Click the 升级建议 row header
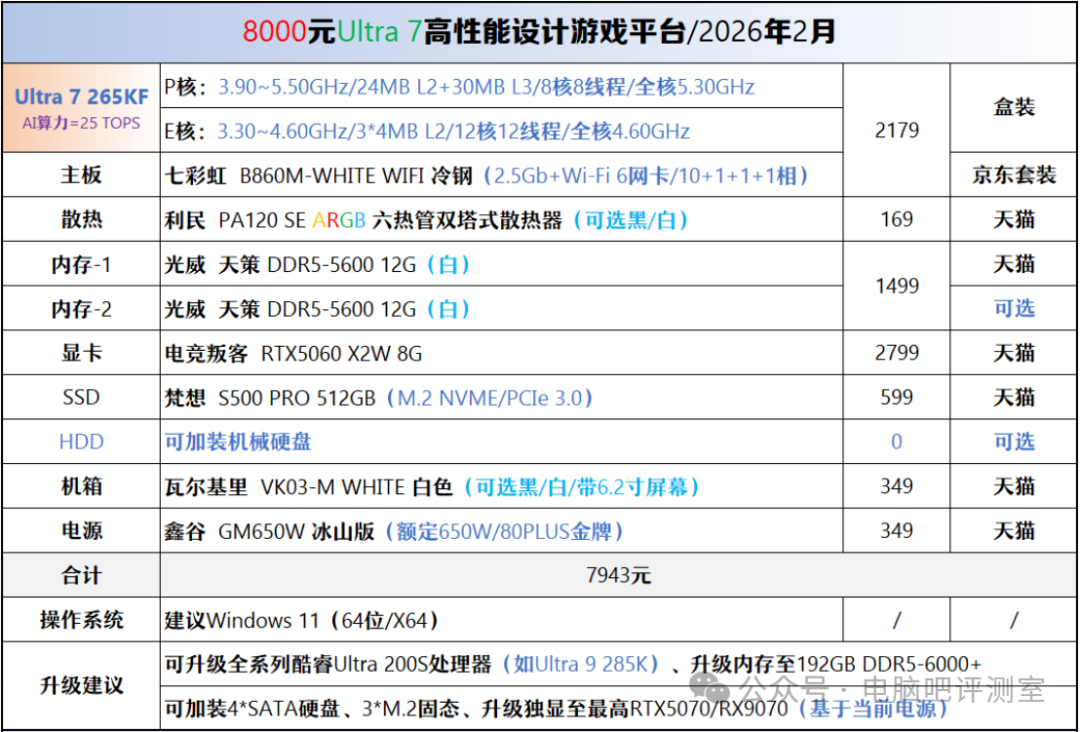 80,685
